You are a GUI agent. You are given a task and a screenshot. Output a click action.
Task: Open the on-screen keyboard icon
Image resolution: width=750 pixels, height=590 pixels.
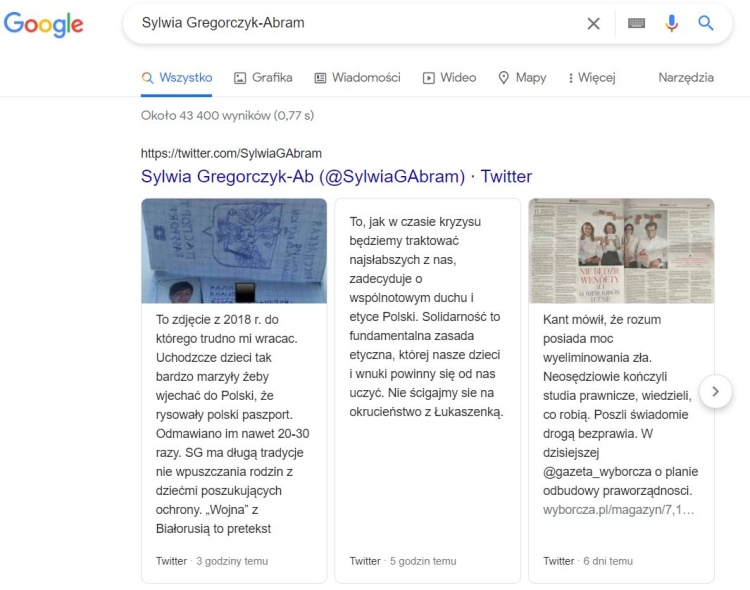[636, 23]
